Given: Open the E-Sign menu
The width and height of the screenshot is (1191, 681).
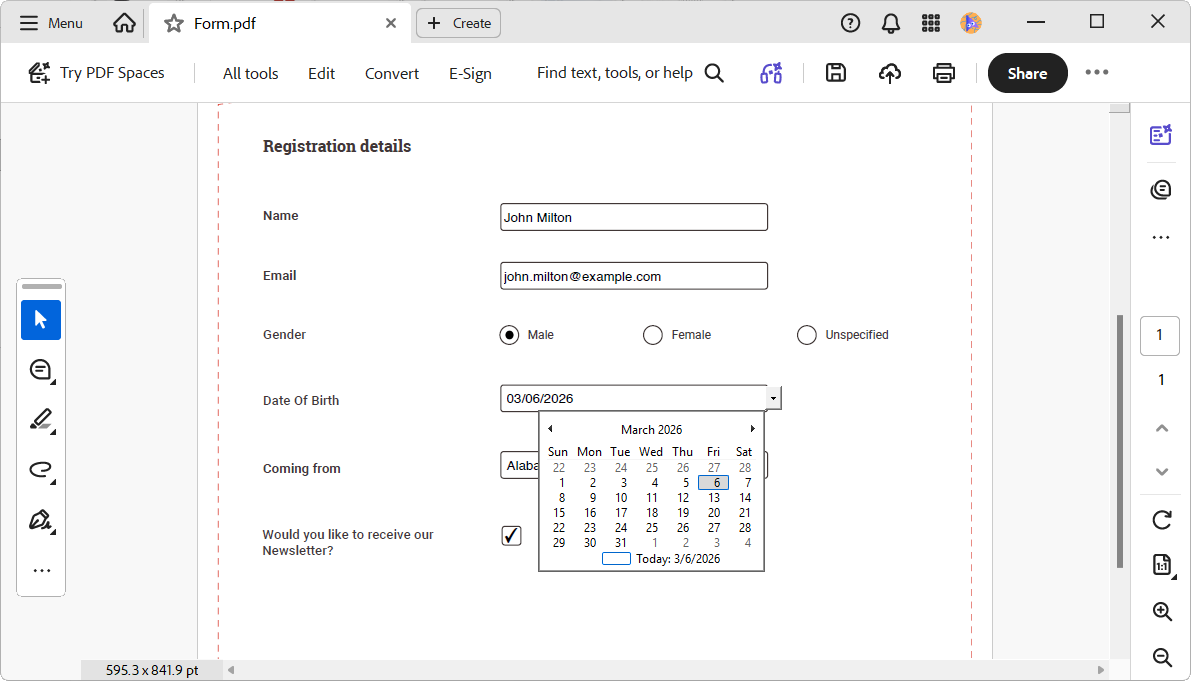Looking at the screenshot, I should (x=470, y=73).
